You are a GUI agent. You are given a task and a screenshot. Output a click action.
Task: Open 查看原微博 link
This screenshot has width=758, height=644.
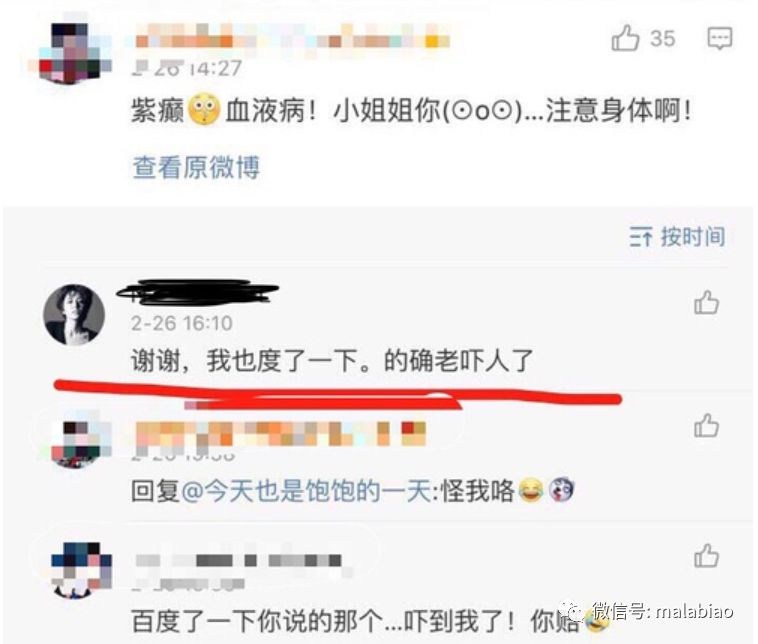[196, 167]
